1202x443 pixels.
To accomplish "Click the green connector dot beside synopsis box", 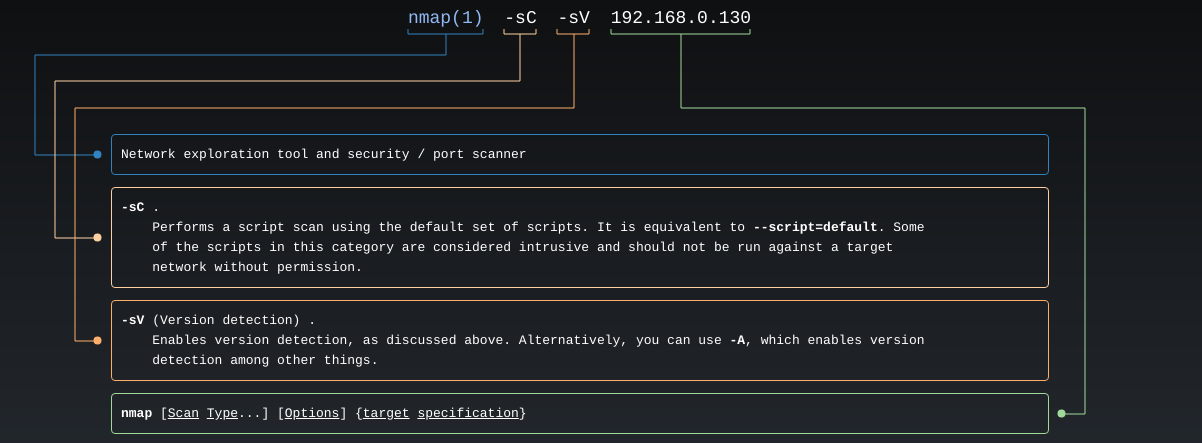I will pos(1062,413).
